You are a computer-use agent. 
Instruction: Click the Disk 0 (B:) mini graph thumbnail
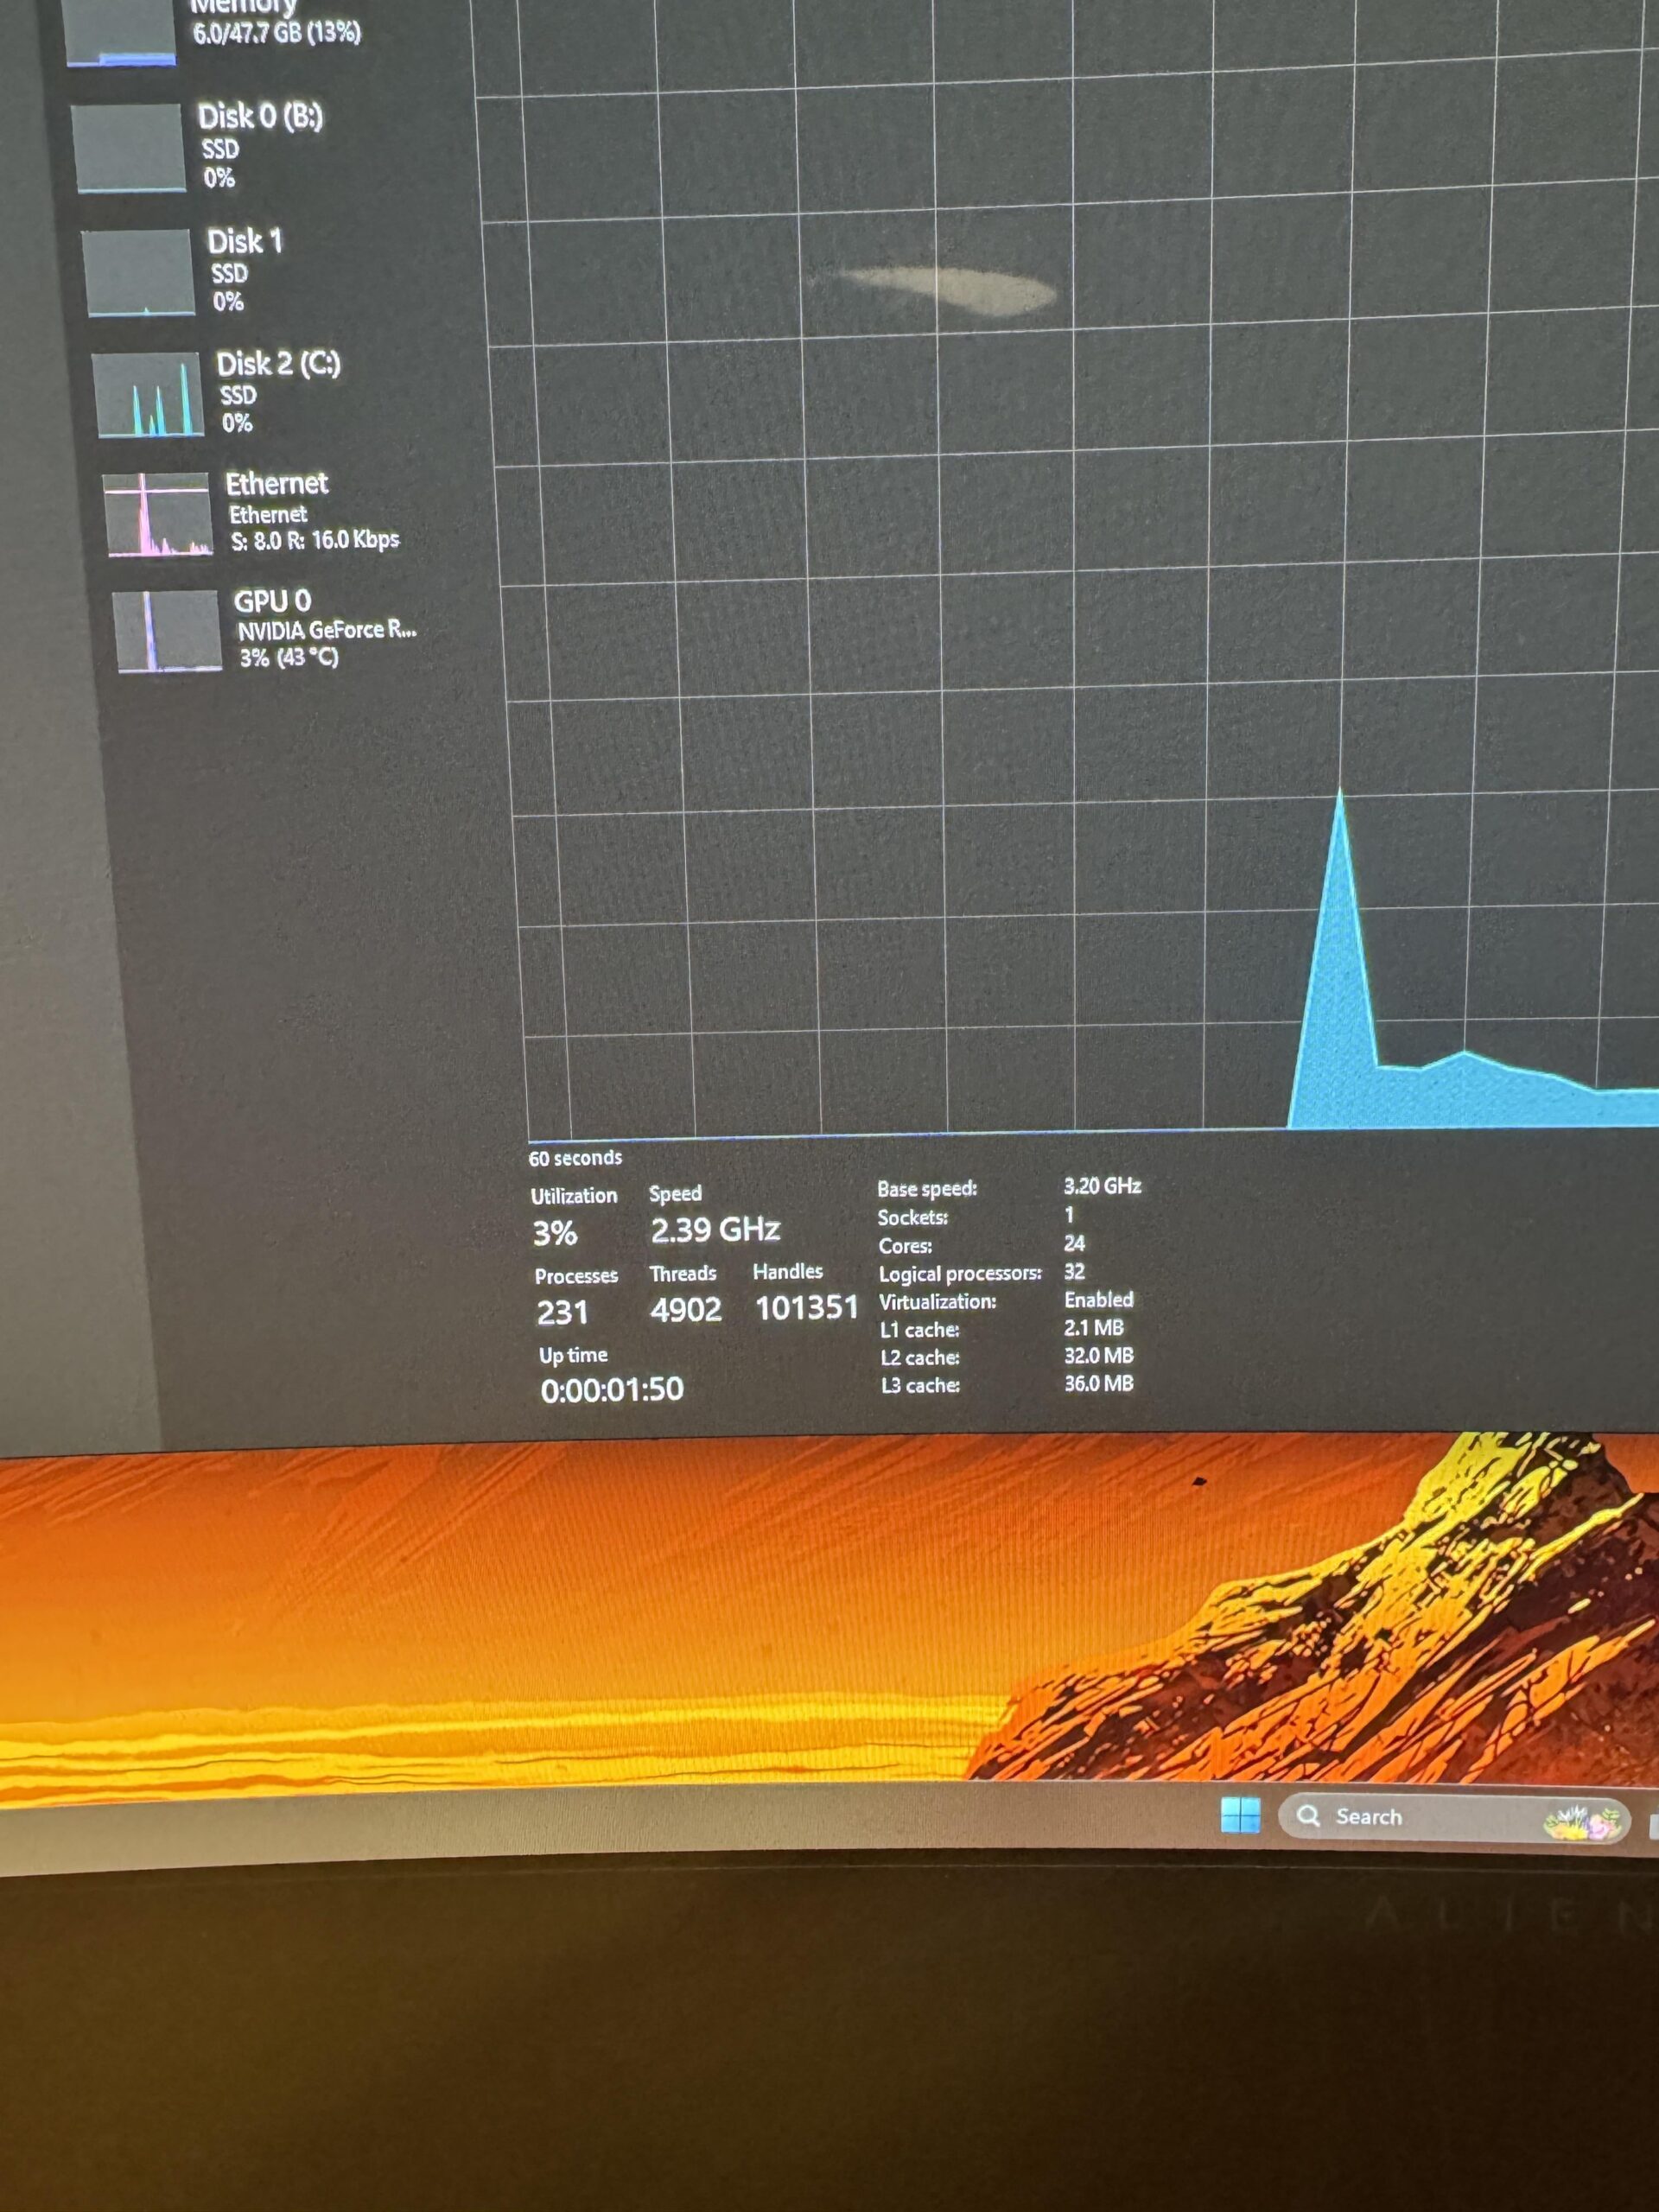pos(129,147)
